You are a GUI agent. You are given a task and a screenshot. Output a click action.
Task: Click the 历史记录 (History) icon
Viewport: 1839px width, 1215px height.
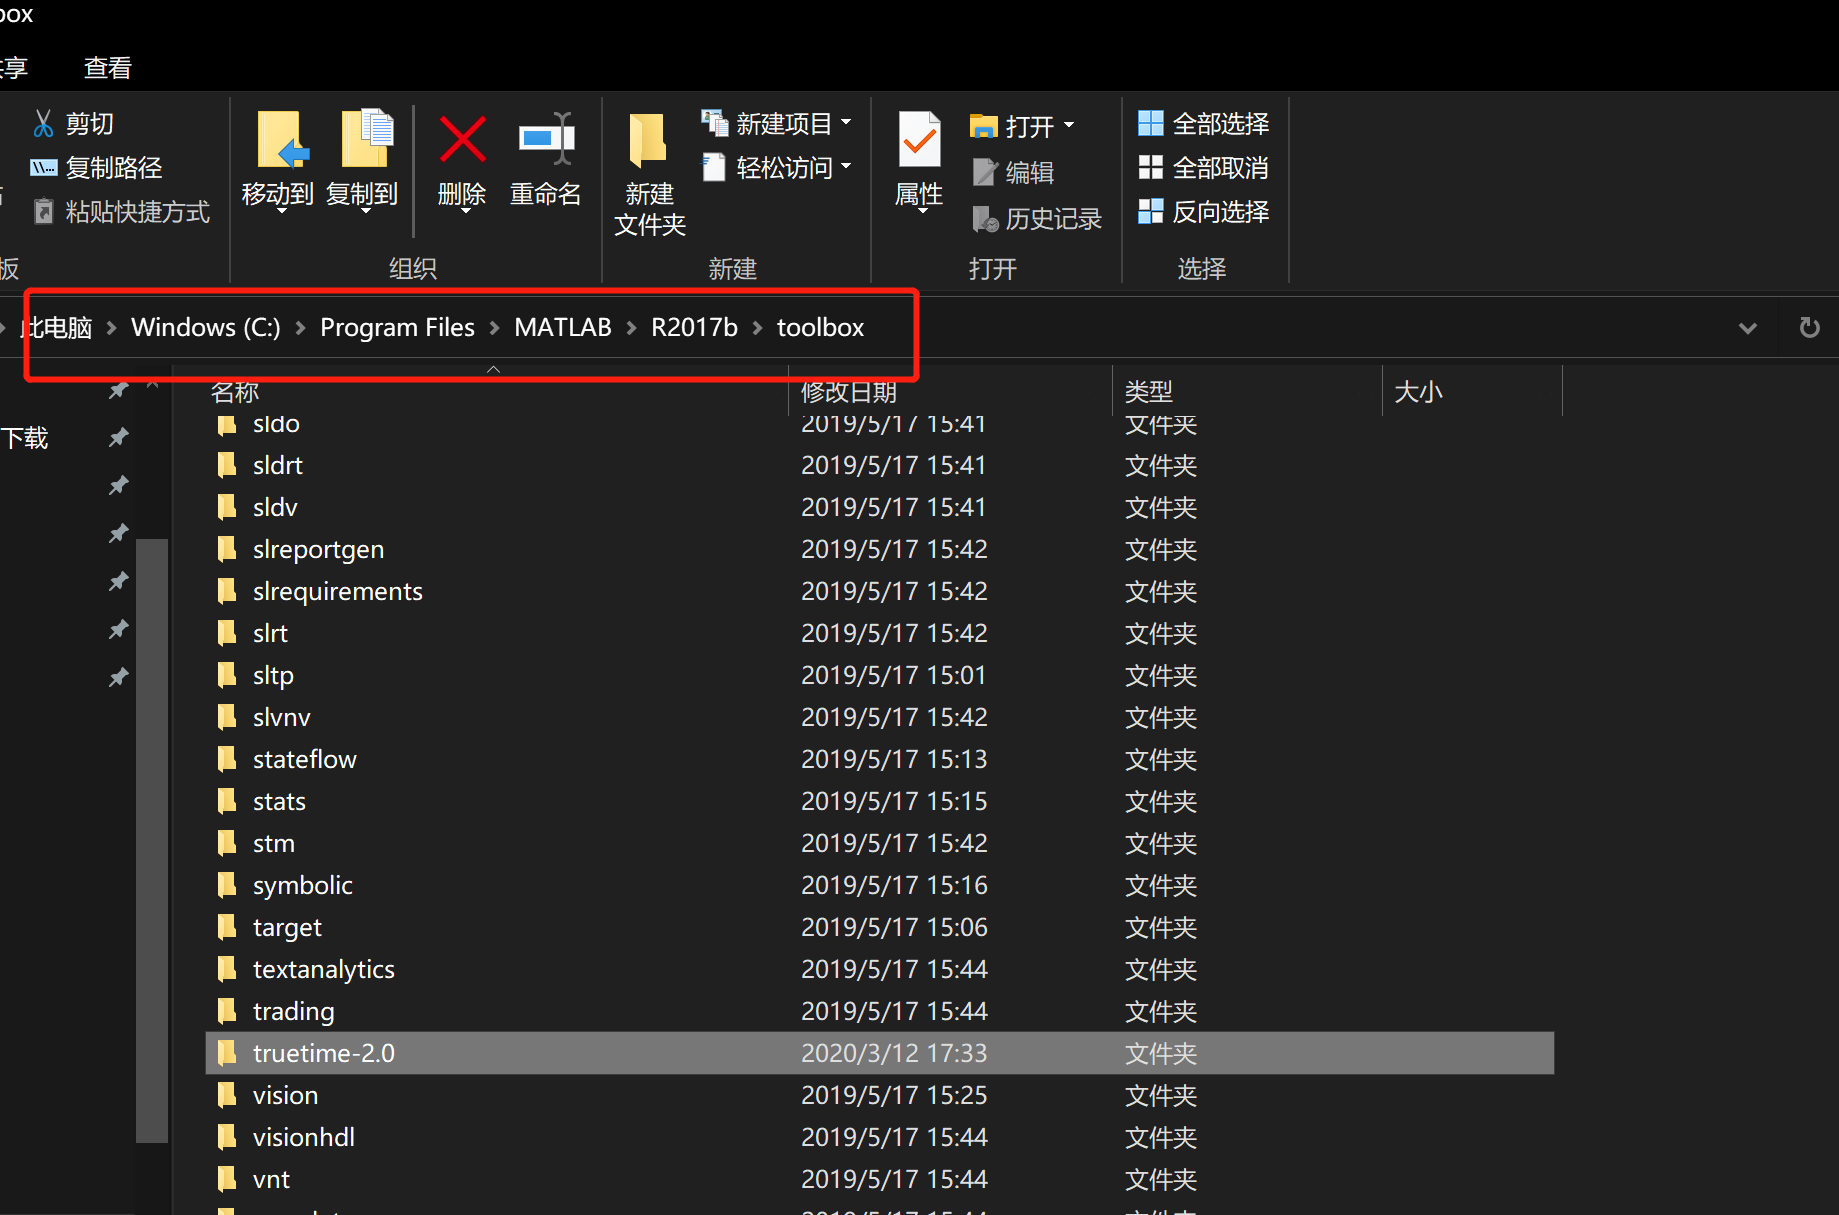tap(985, 219)
